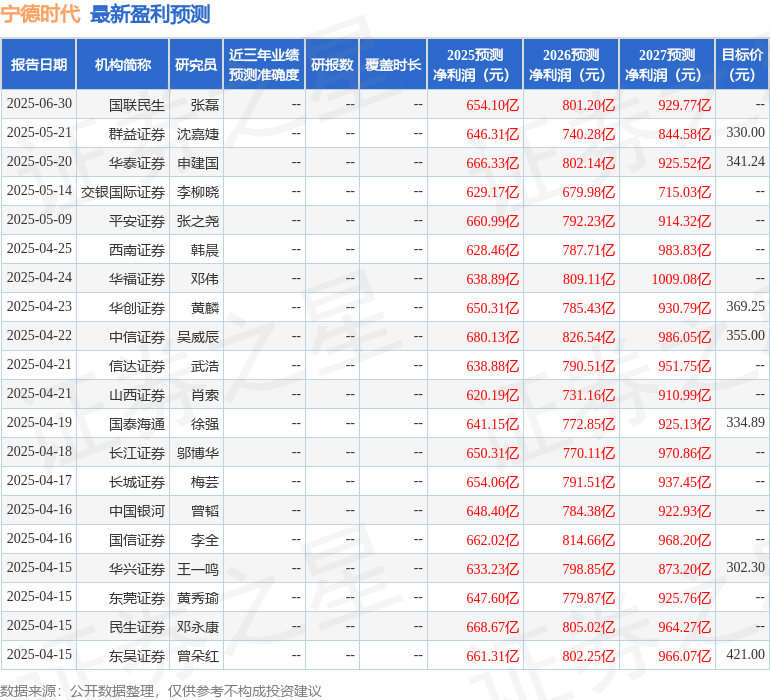
Task: Click analyst name 沈嘉婕
Action: click(198, 134)
